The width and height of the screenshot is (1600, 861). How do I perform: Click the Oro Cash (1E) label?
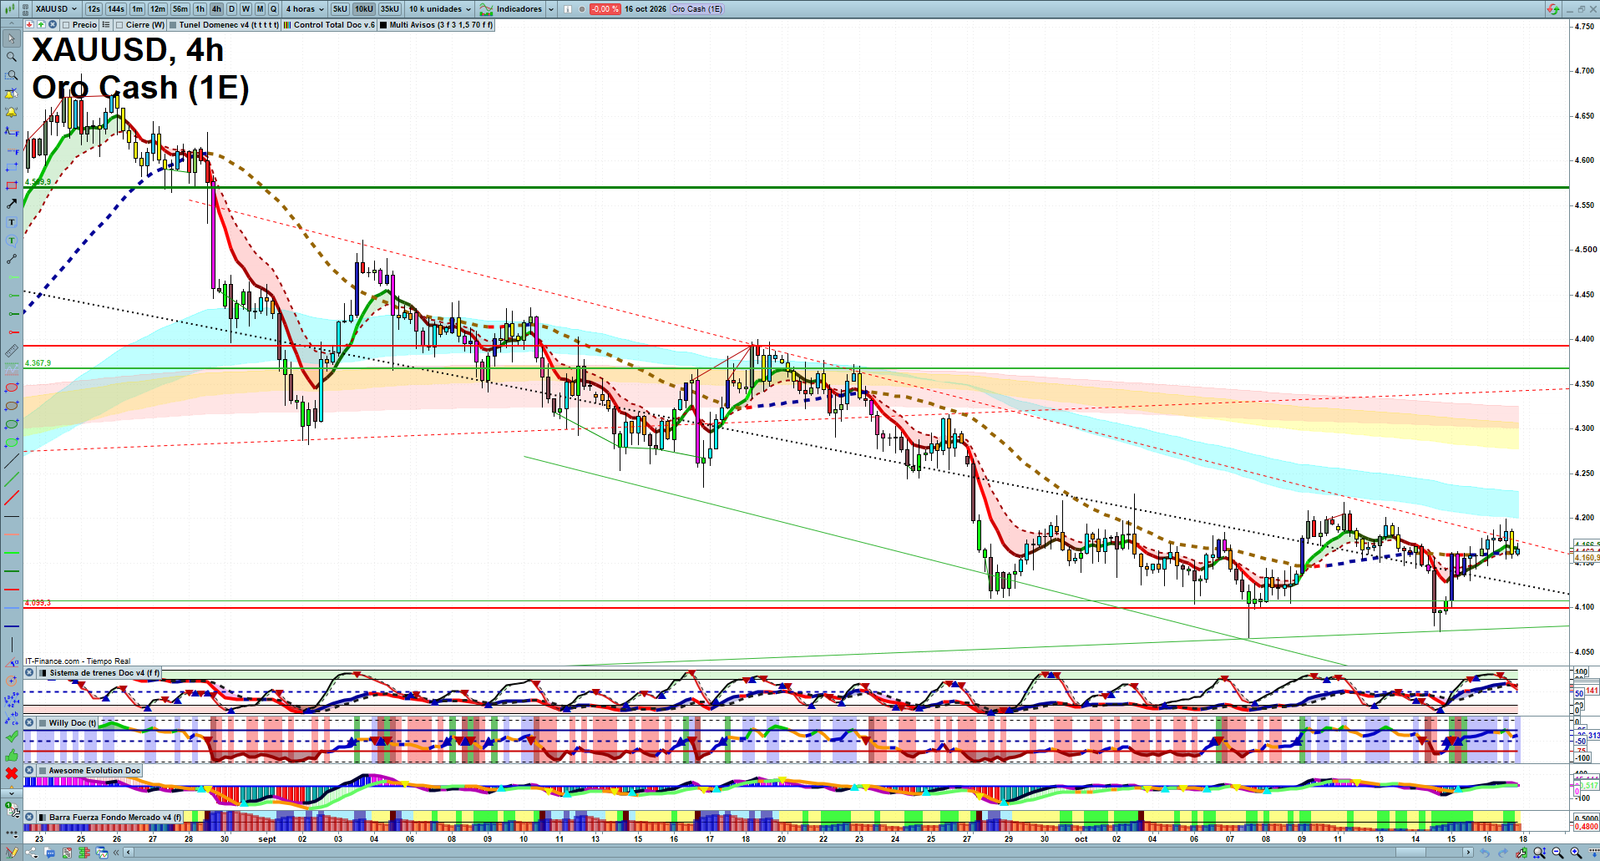point(697,9)
